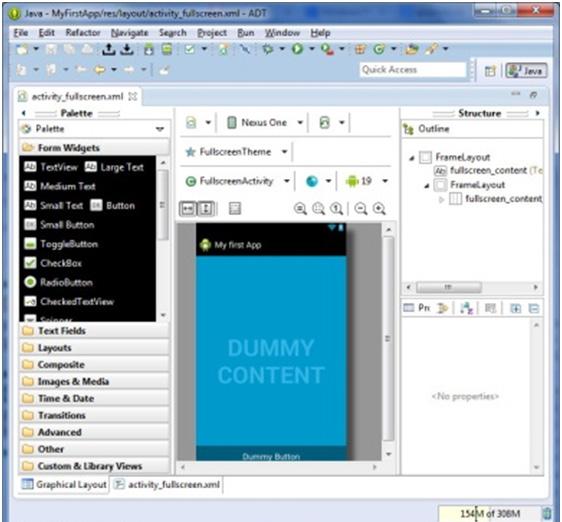Toggle fill width layout button
Image resolution: width=562 pixels, height=522 pixels.
pos(188,208)
